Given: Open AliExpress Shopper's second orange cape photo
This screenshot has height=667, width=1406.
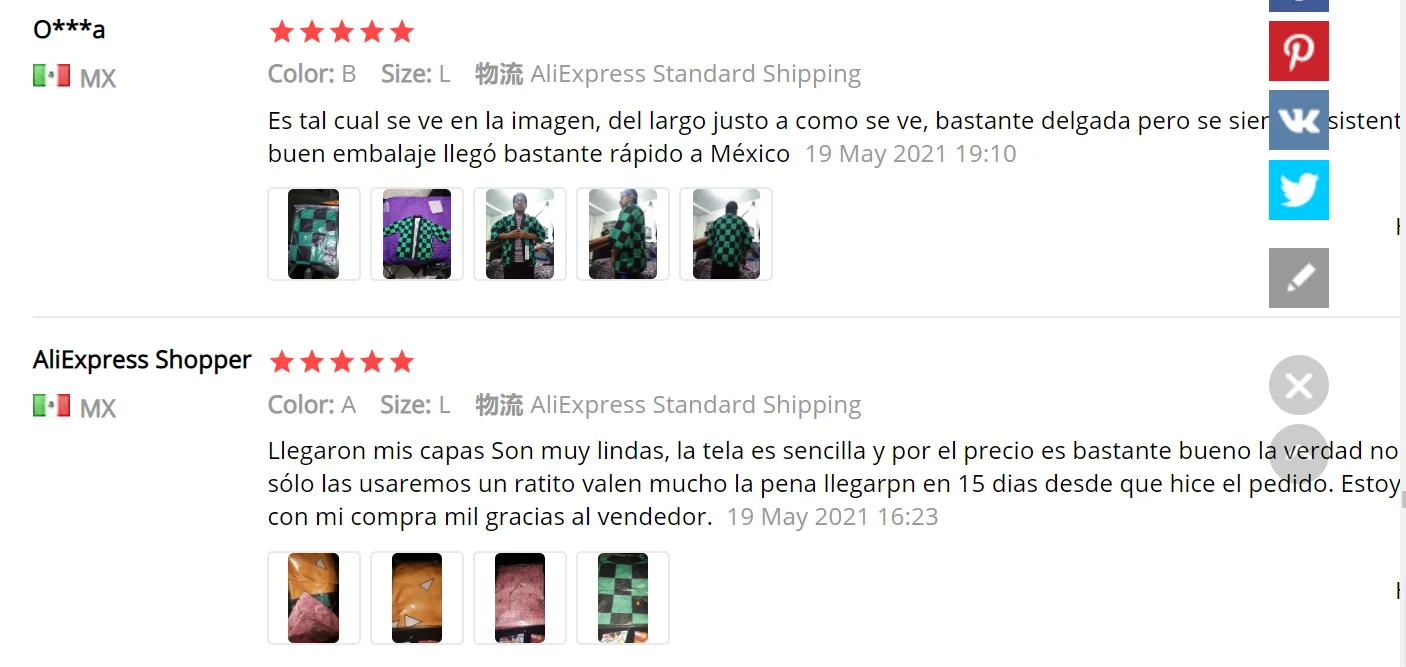Looking at the screenshot, I should tap(417, 598).
